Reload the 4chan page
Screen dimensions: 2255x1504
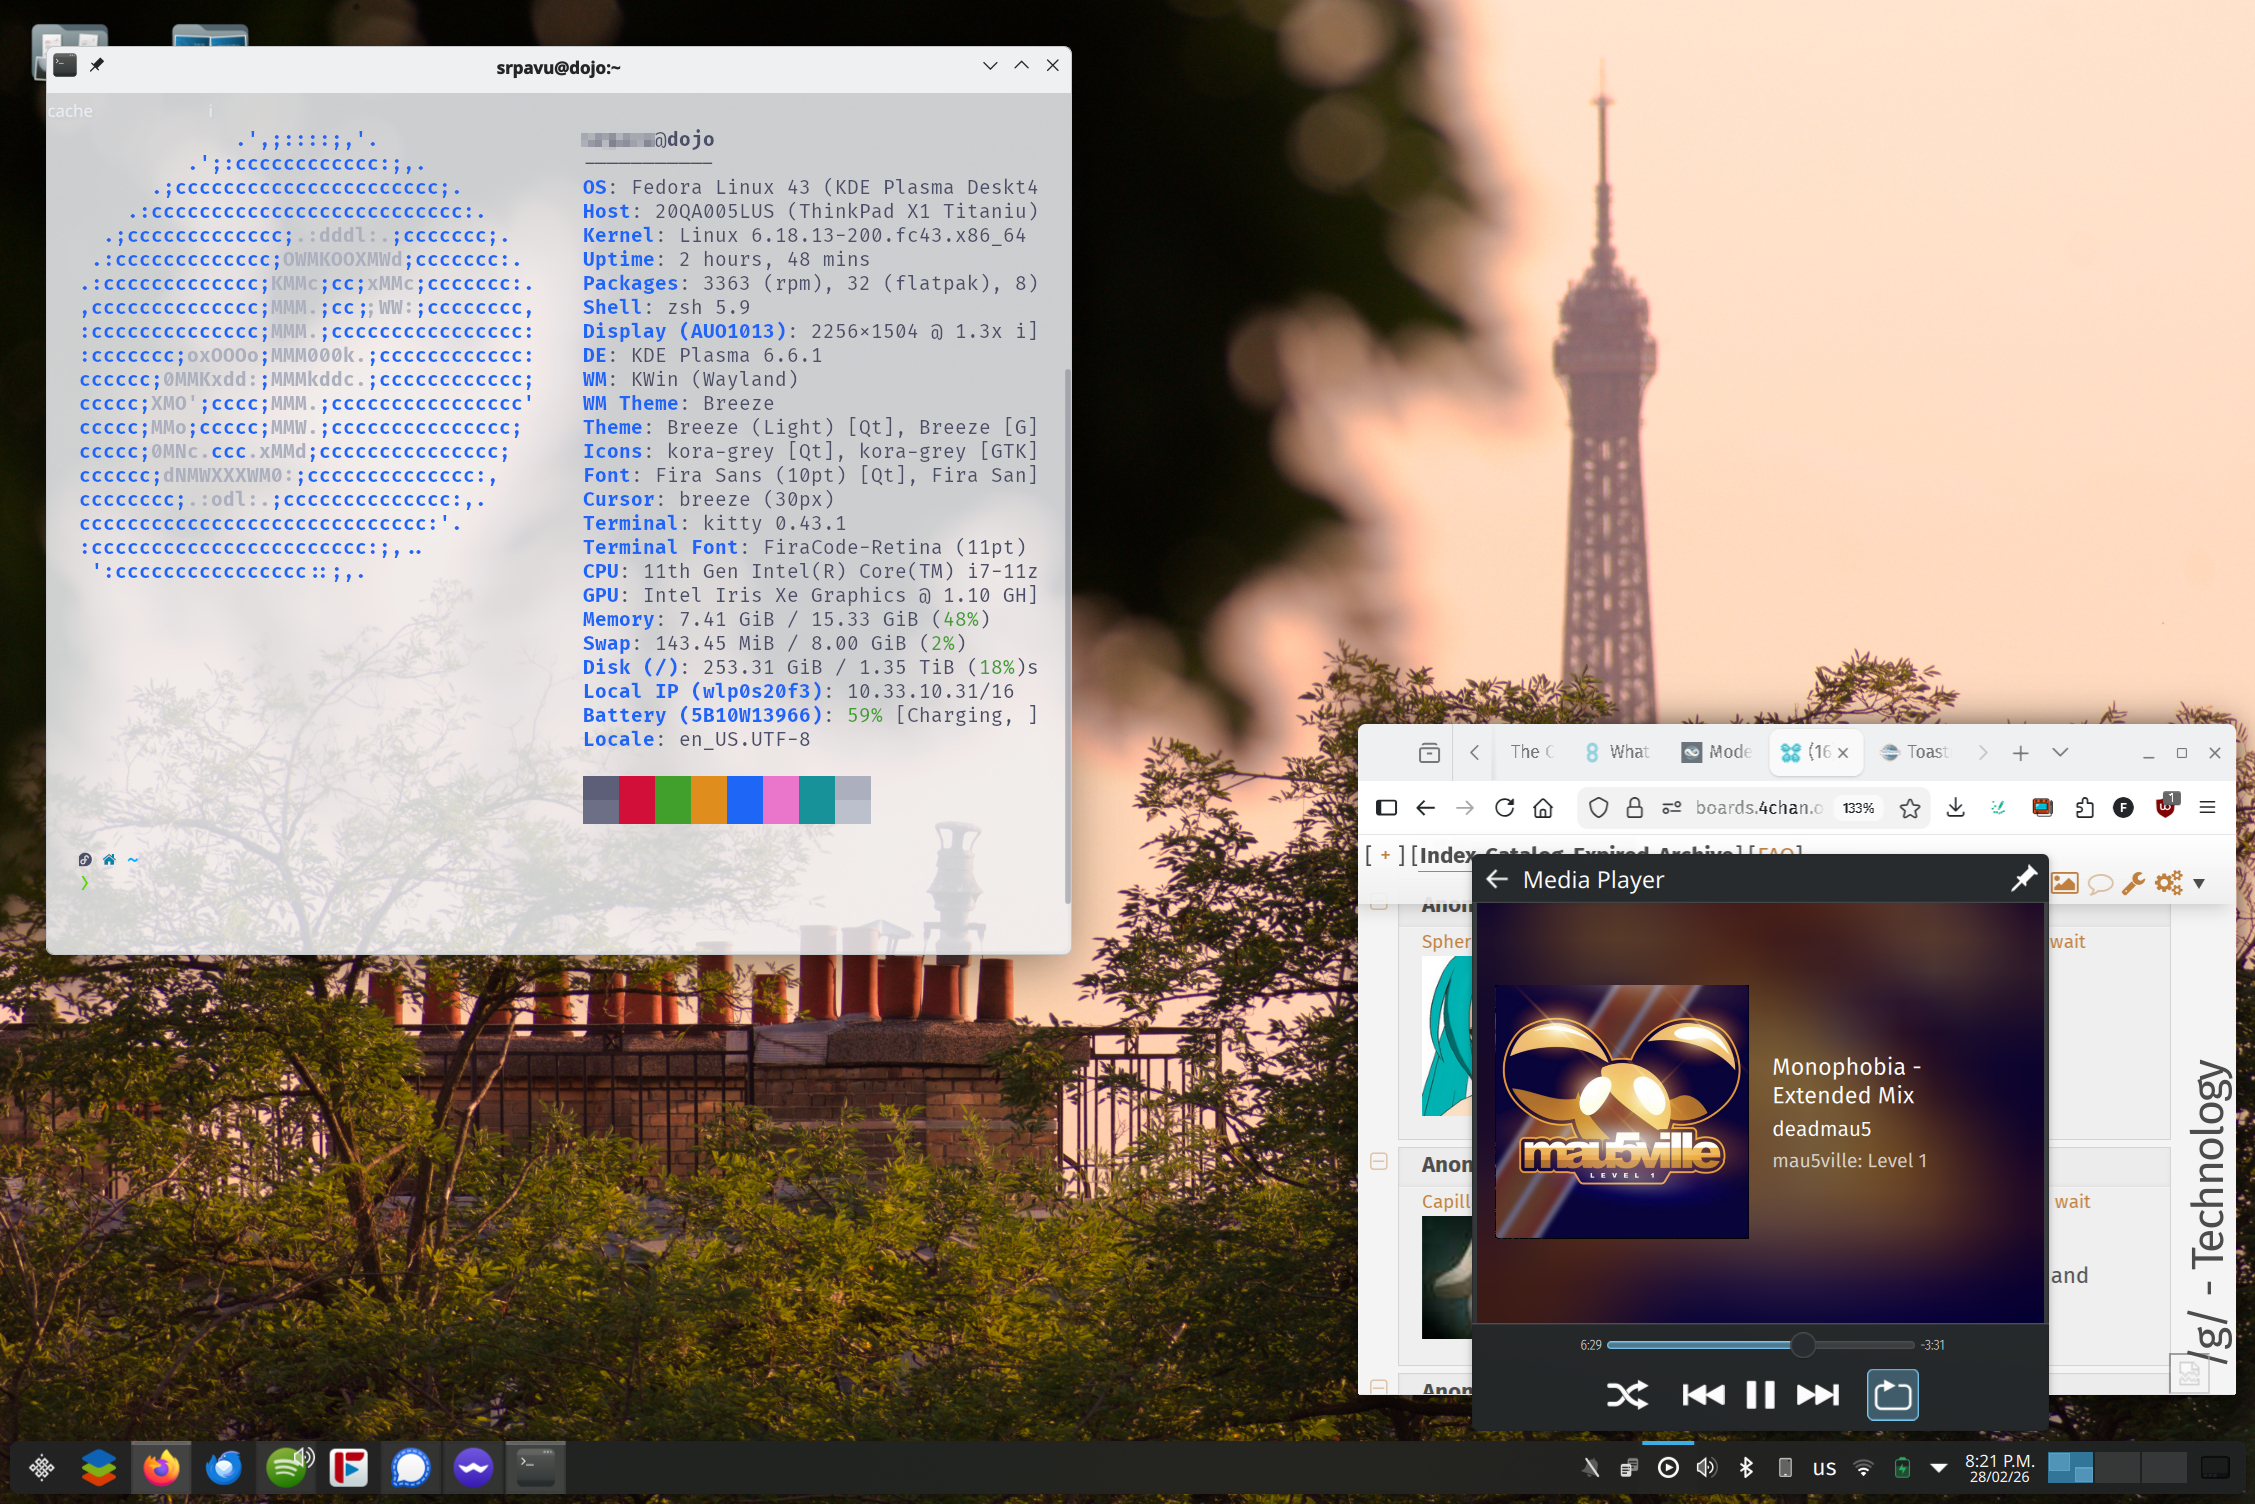click(1504, 808)
